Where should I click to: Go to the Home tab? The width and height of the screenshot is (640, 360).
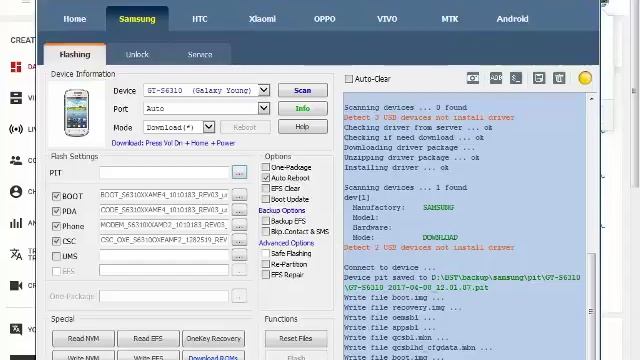pos(75,19)
